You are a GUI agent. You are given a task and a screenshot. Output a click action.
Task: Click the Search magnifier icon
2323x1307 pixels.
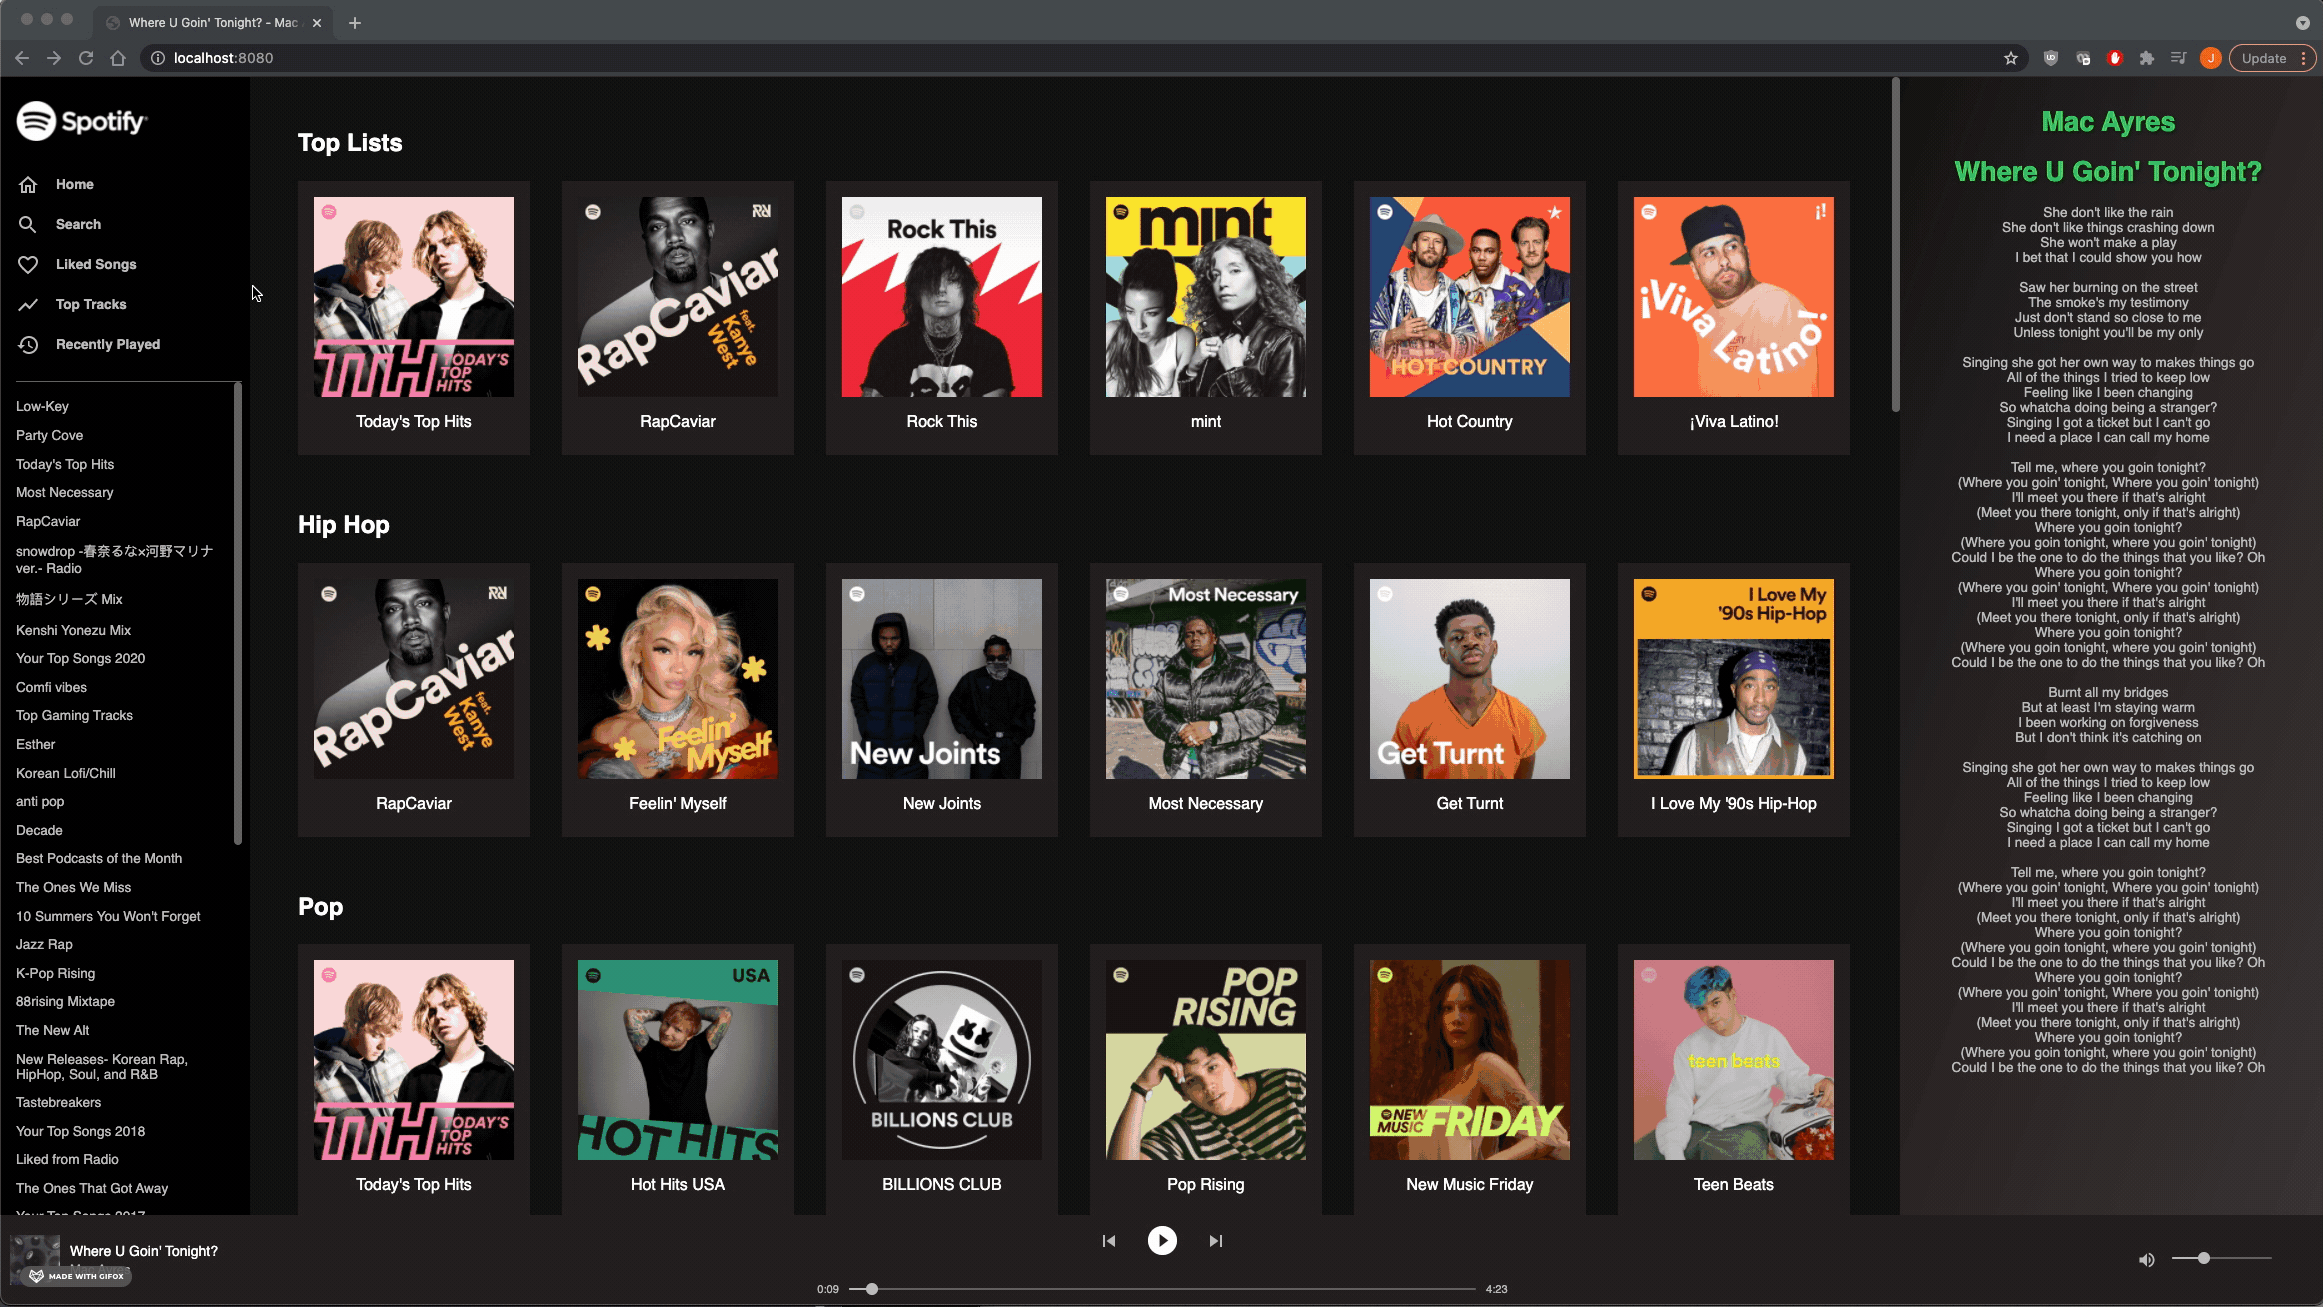[x=28, y=225]
